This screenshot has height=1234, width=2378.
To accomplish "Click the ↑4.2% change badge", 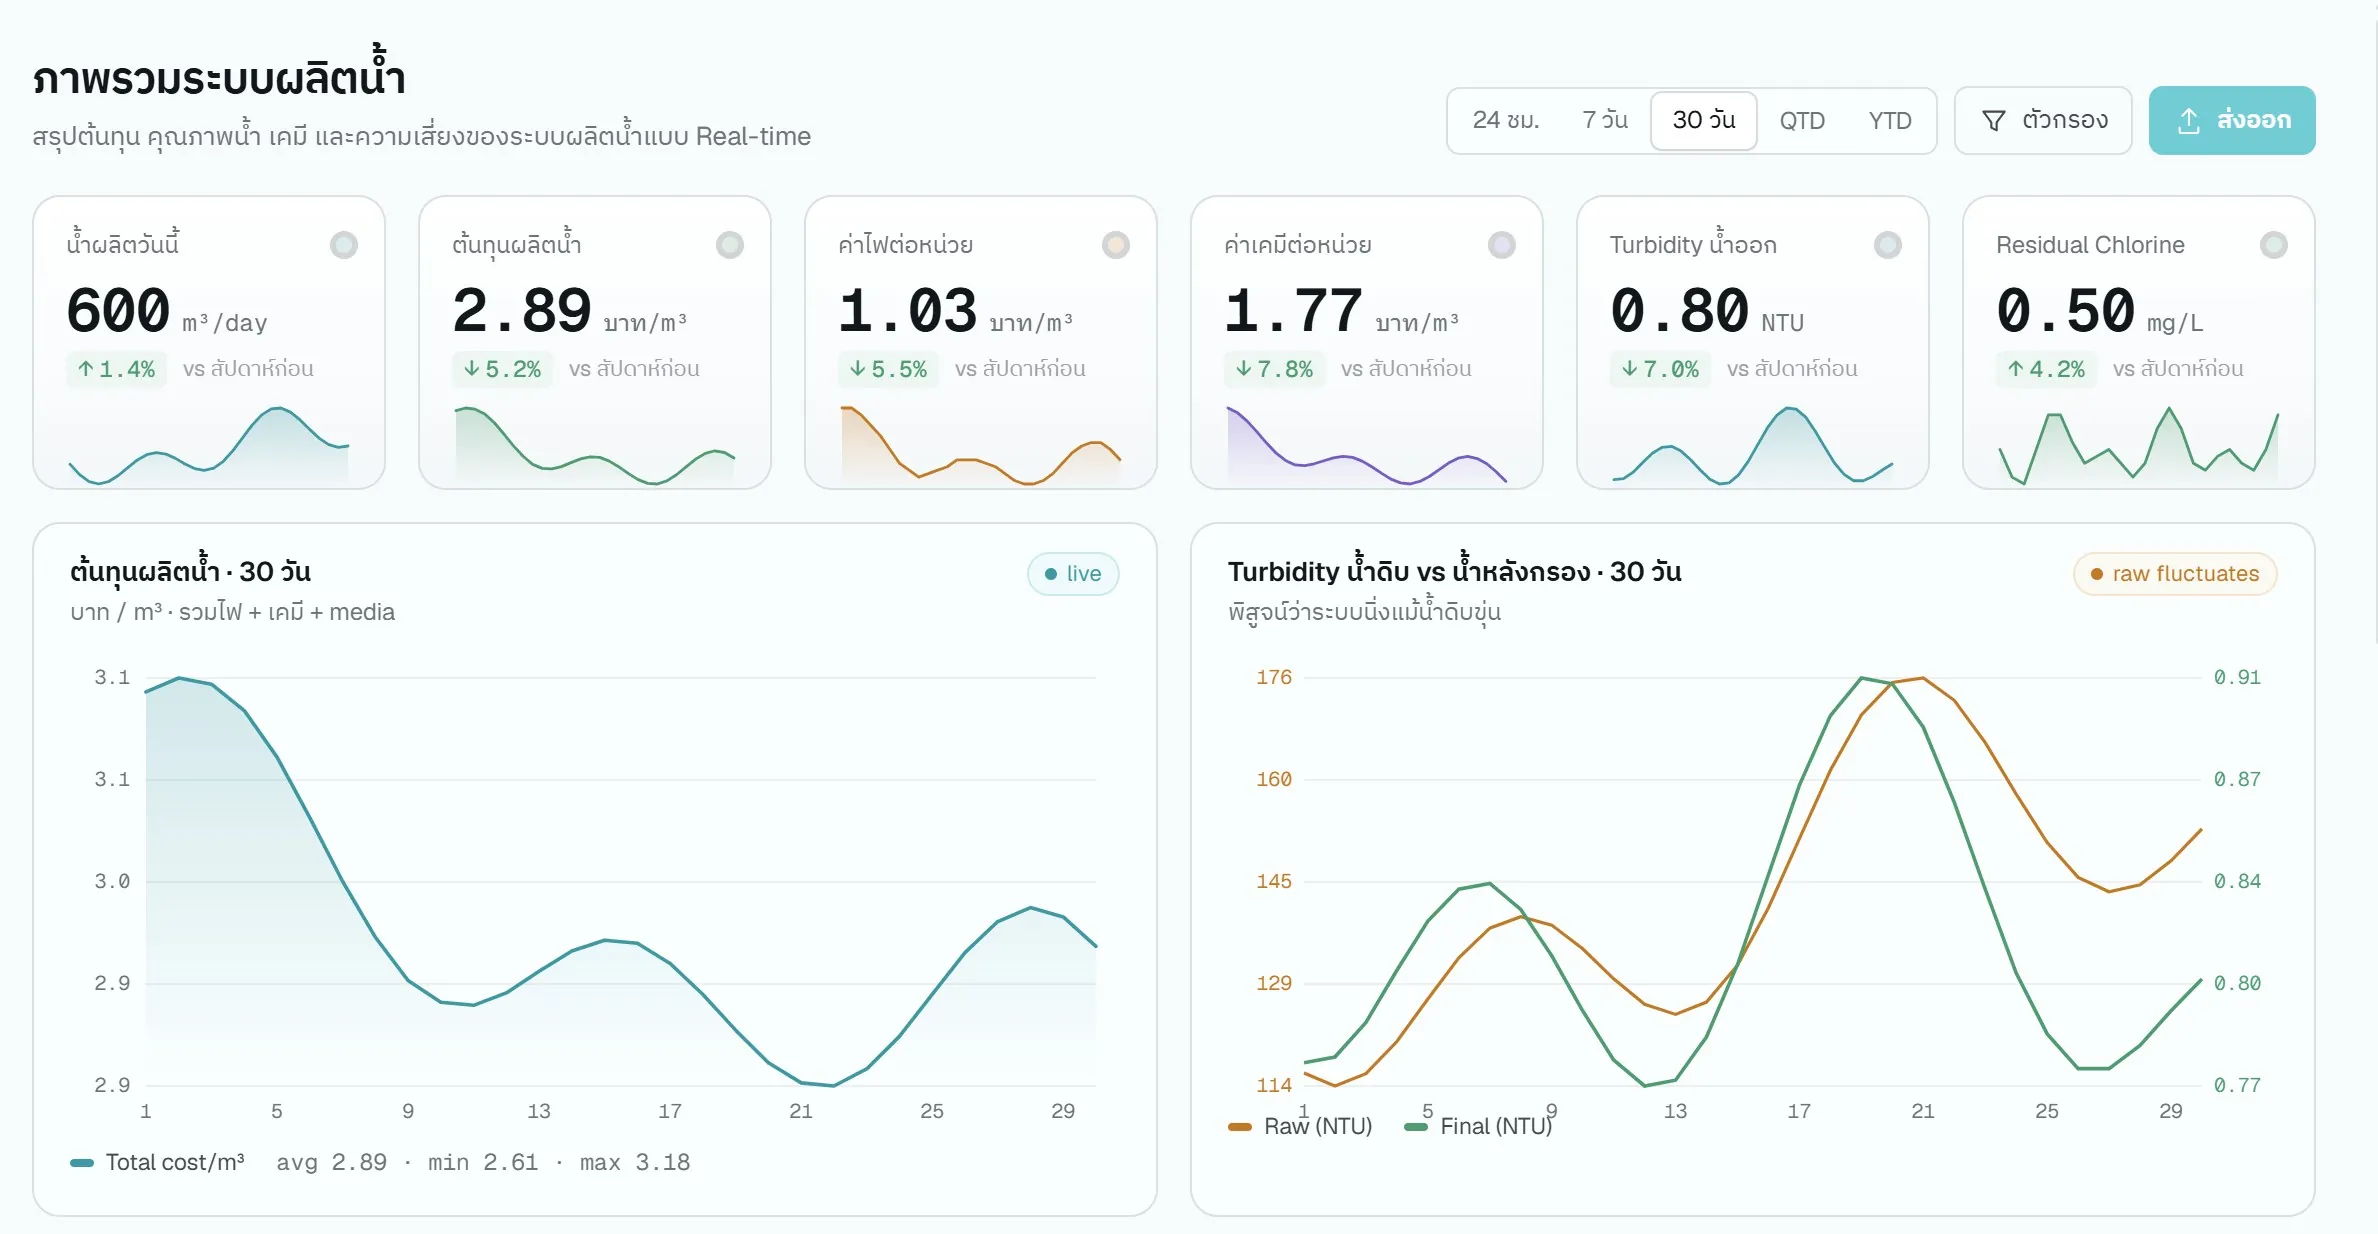I will click(x=2047, y=369).
